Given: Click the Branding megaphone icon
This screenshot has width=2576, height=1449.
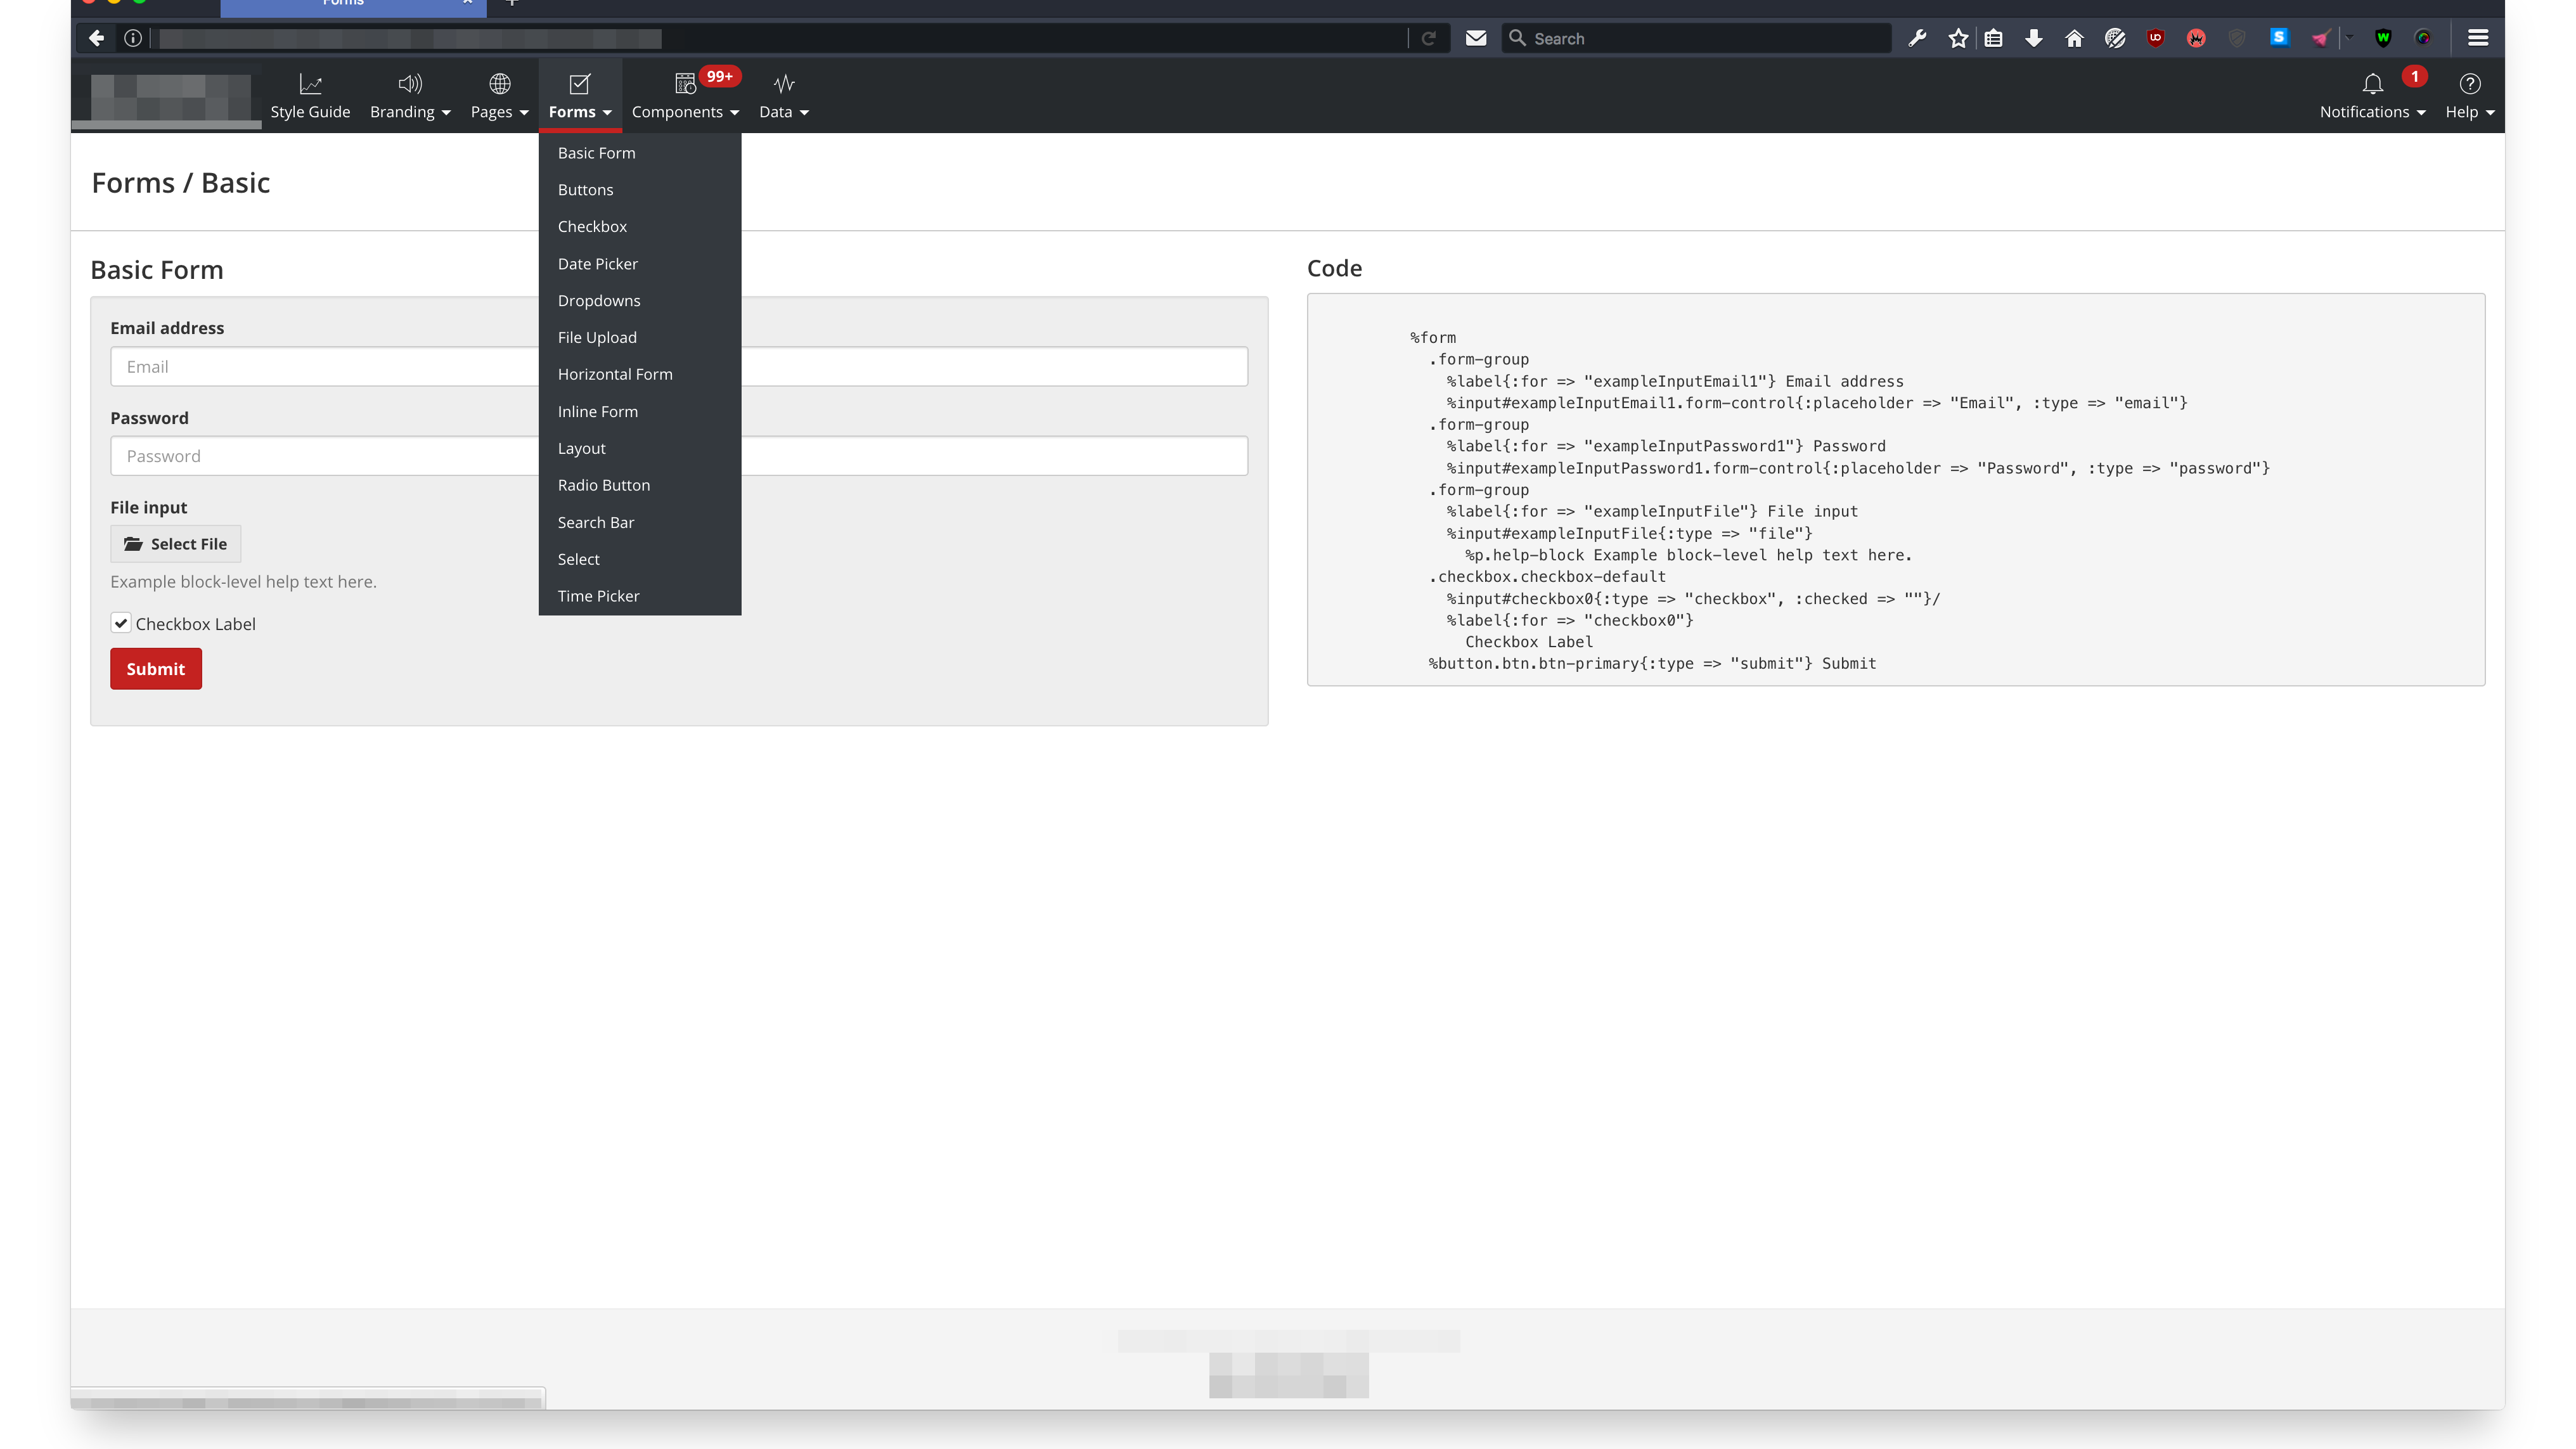Looking at the screenshot, I should click(410, 84).
